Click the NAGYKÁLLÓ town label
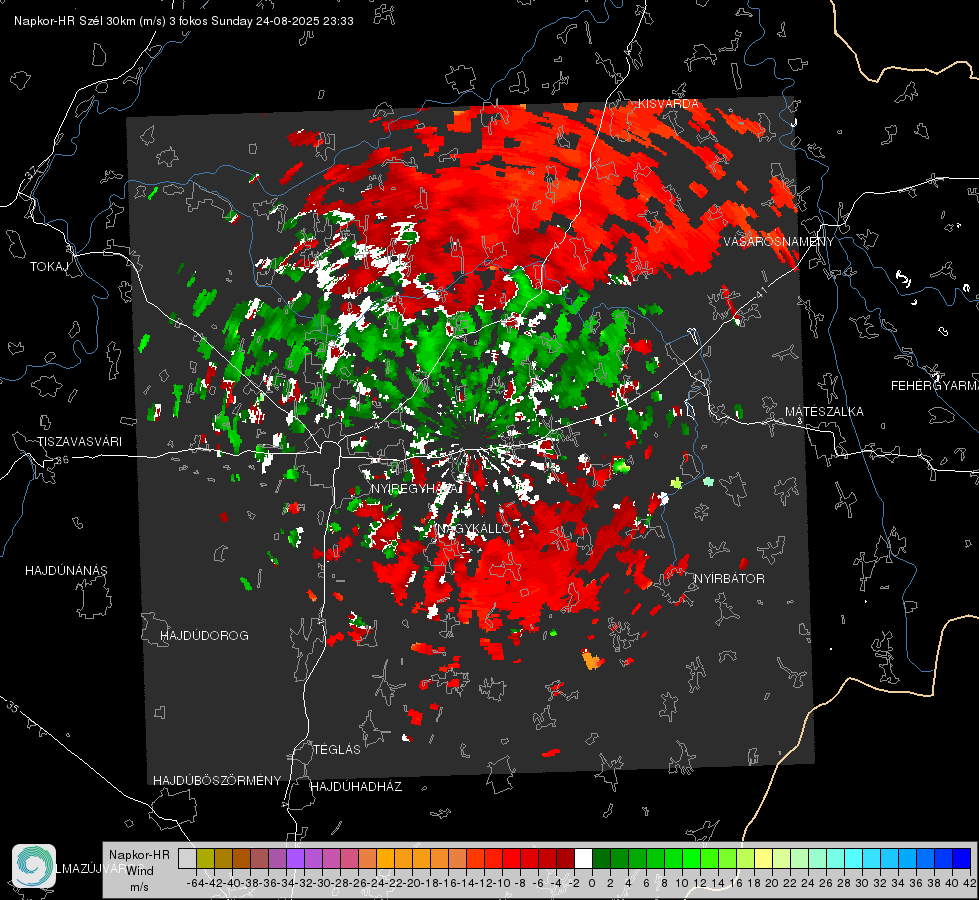The height and width of the screenshot is (900, 979). click(474, 529)
